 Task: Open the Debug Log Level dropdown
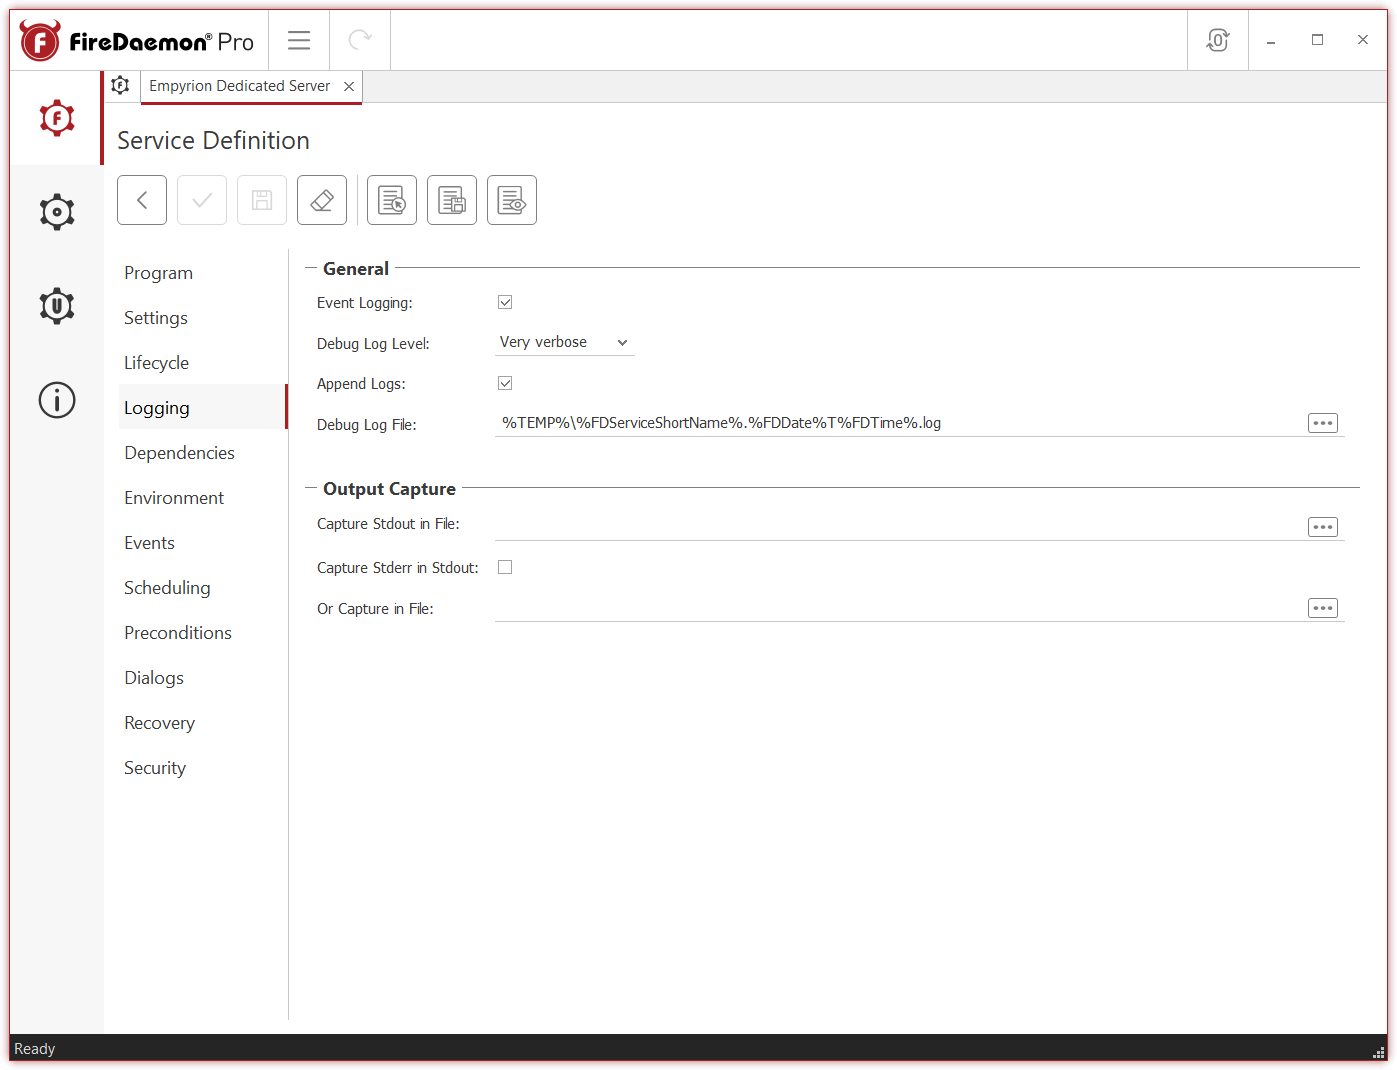coord(564,342)
